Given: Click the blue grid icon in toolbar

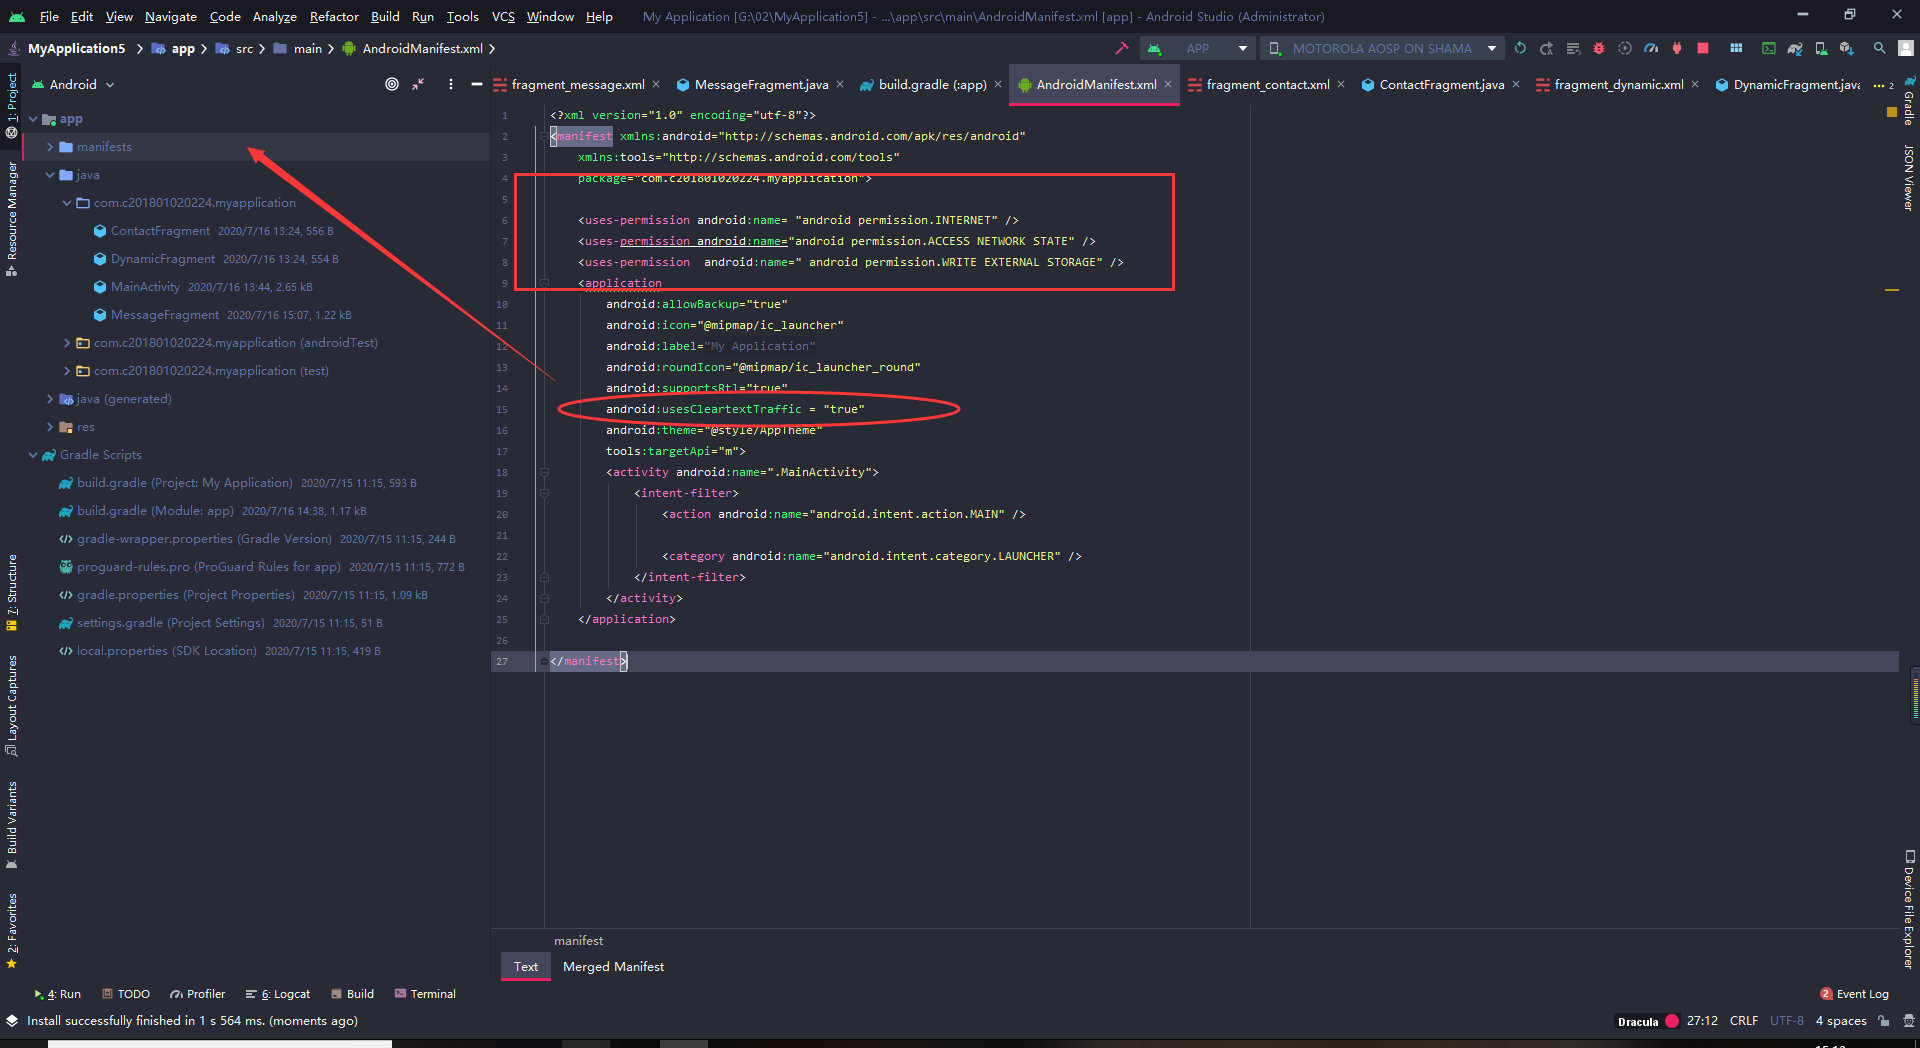Looking at the screenshot, I should pyautogui.click(x=1736, y=48).
